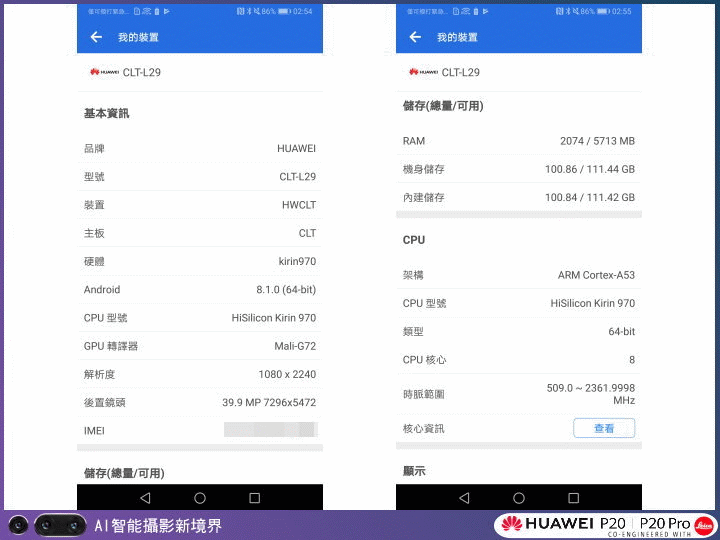Click the 我的裝置 title on right phone
Viewport: 720px width, 540px height.
[457, 37]
